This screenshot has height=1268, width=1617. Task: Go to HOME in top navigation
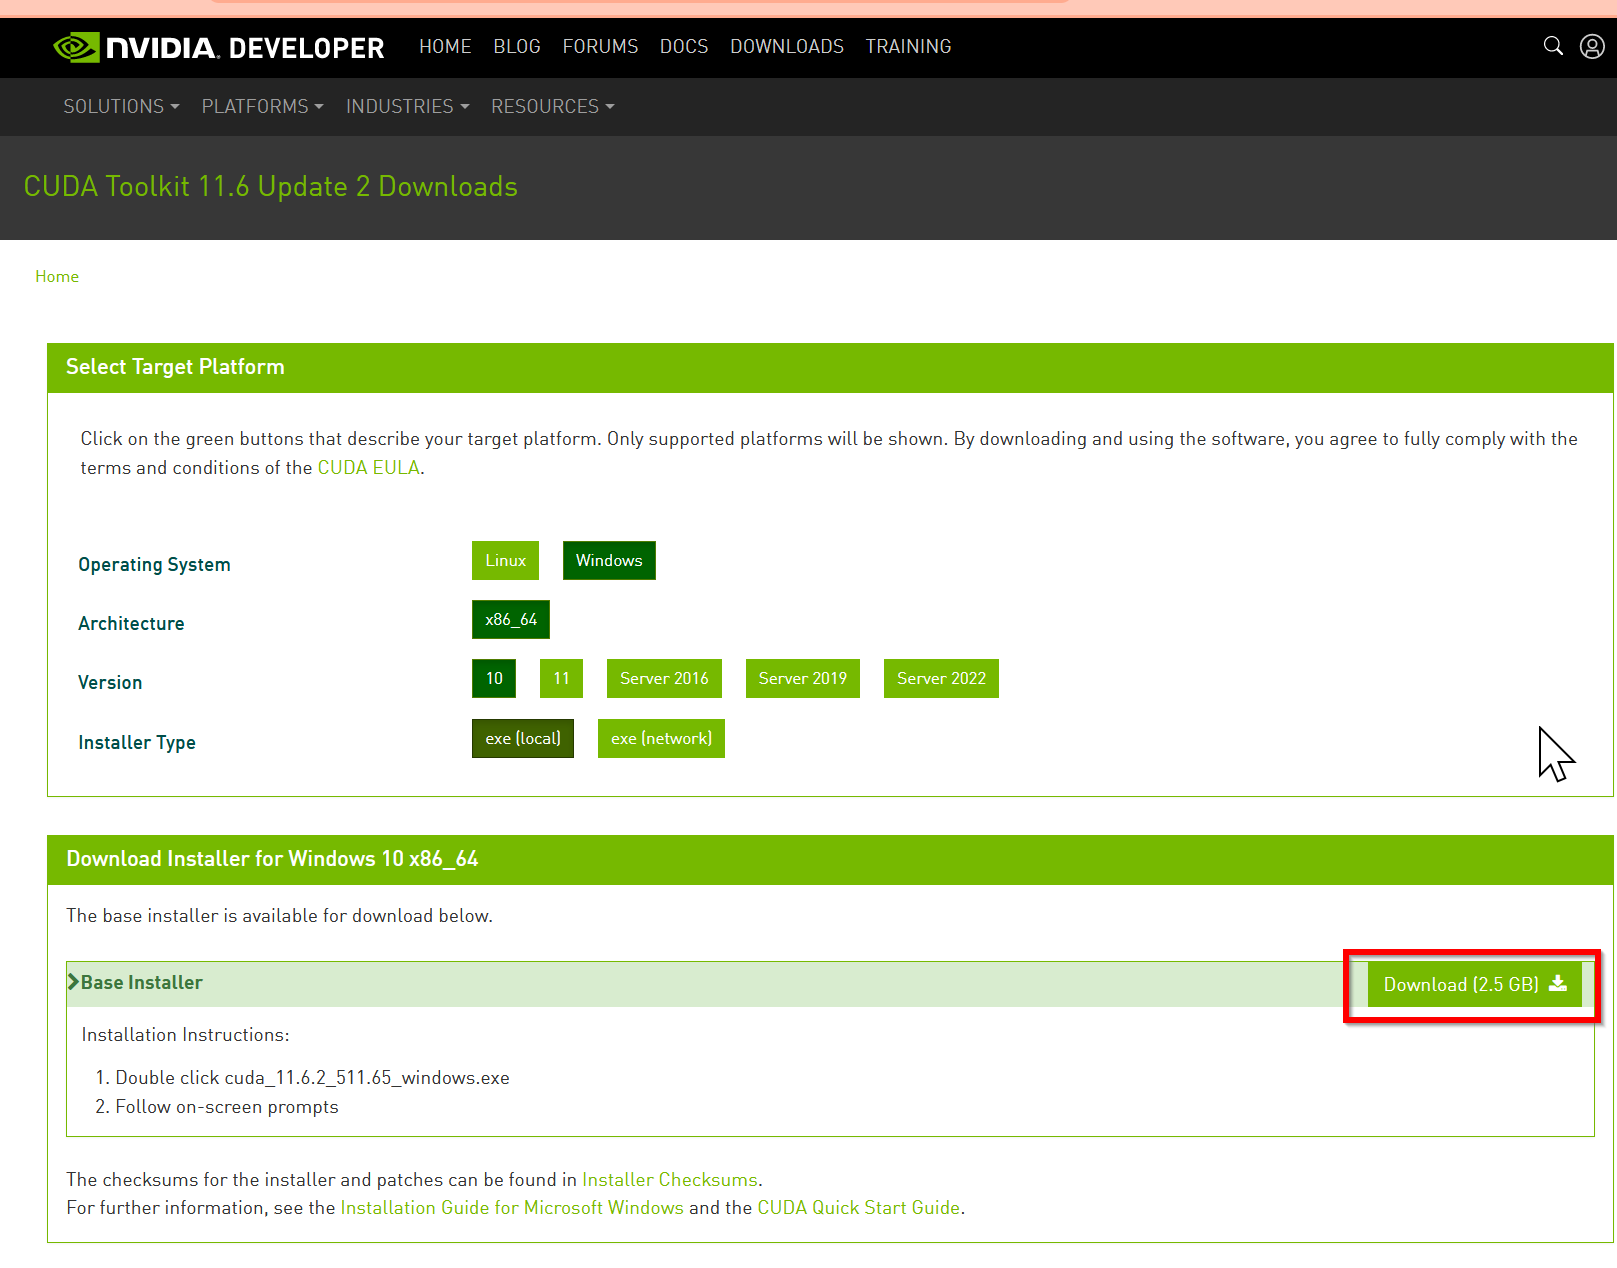click(x=445, y=47)
